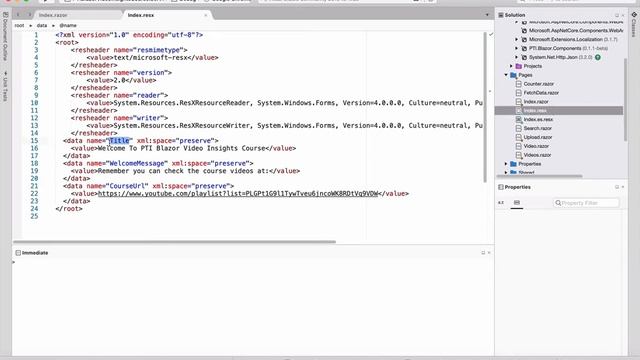The image size is (640, 360).
Task: Switch properties to categorized view
Action: click(517, 202)
